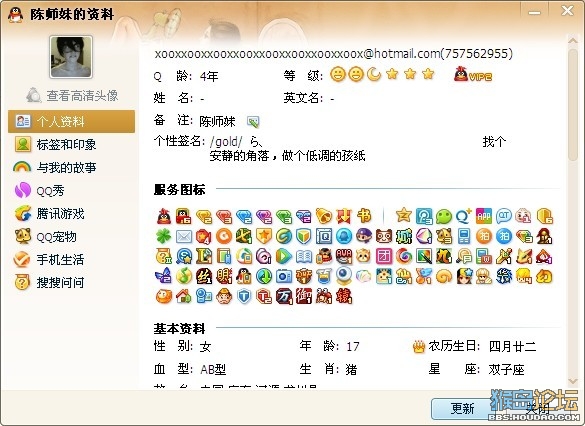Click the AVA game service icon
Viewport: 585px width, 426px height.
344,256
